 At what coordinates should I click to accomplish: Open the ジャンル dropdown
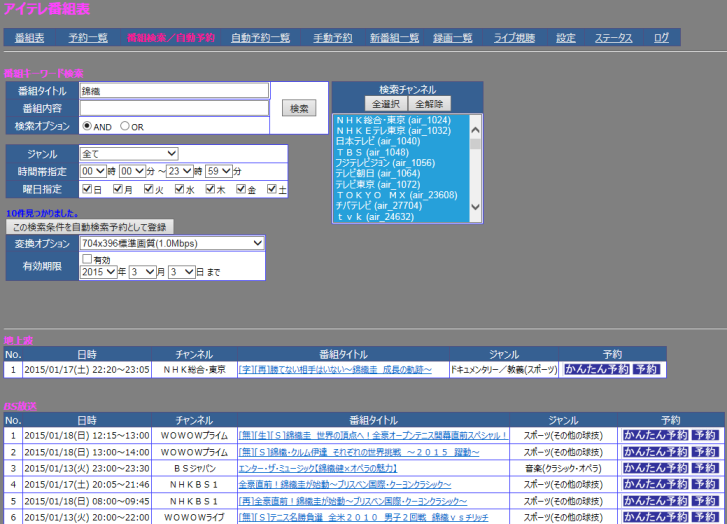coord(129,153)
